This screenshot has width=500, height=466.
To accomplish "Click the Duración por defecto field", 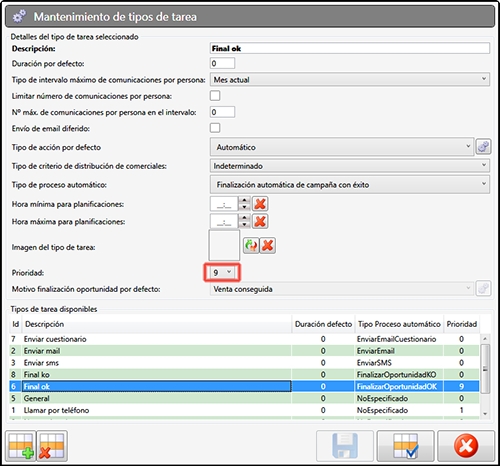I will (222, 63).
